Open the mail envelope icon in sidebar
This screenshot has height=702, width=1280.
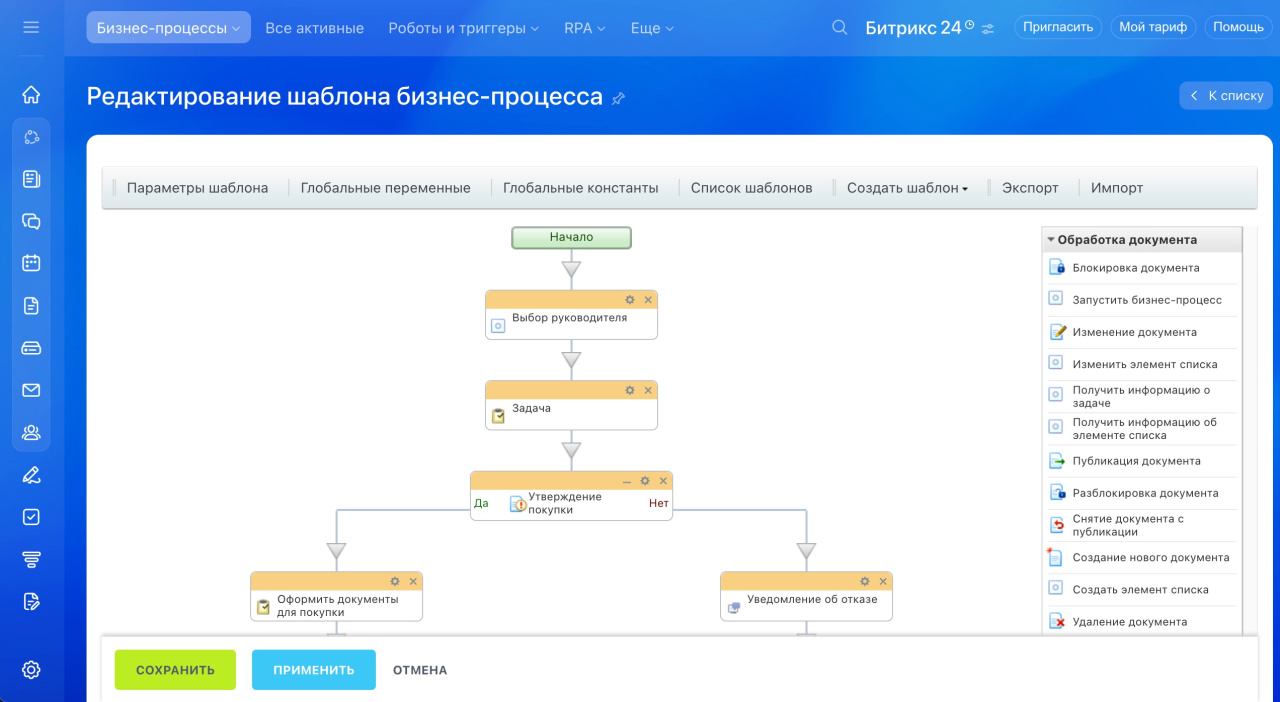coord(31,390)
